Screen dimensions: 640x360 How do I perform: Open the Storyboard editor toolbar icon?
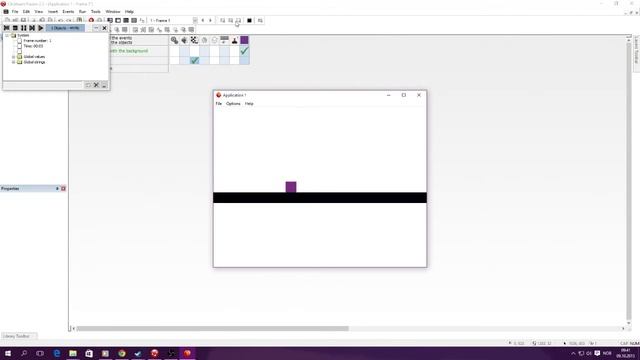[x=110, y=20]
